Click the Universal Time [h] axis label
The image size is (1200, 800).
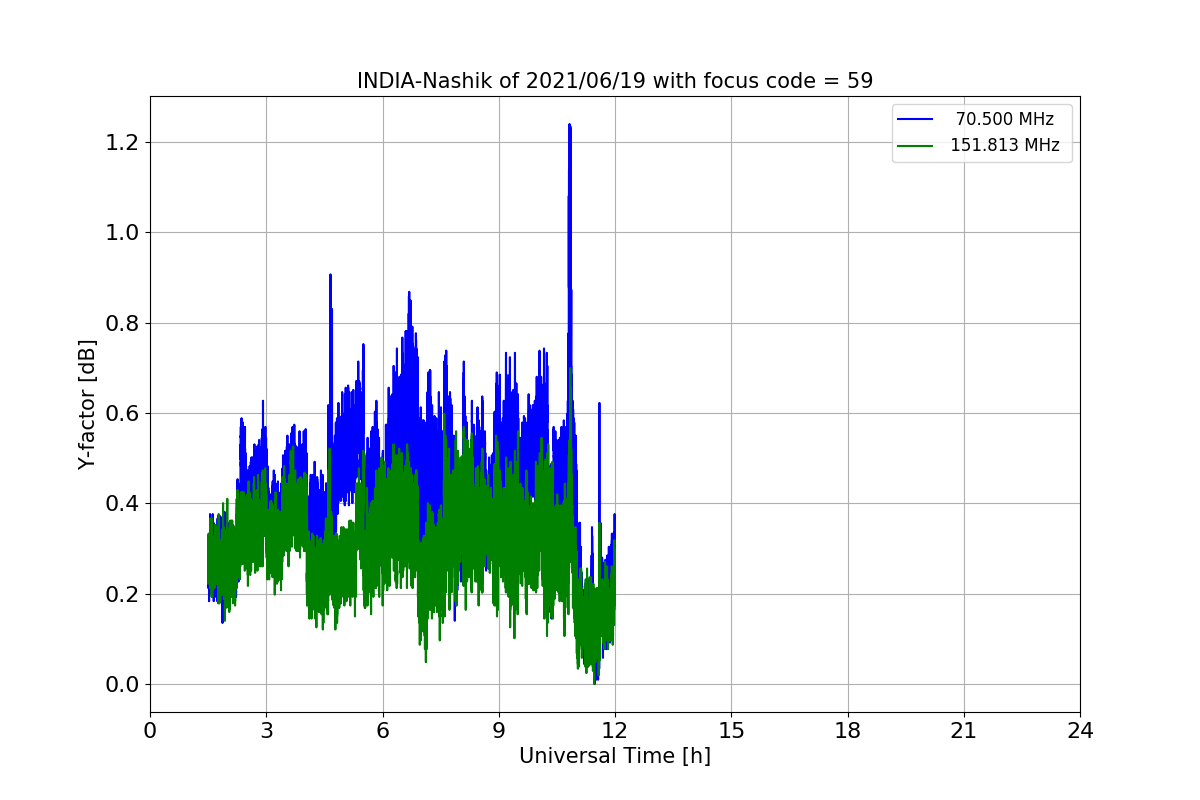pyautogui.click(x=615, y=757)
